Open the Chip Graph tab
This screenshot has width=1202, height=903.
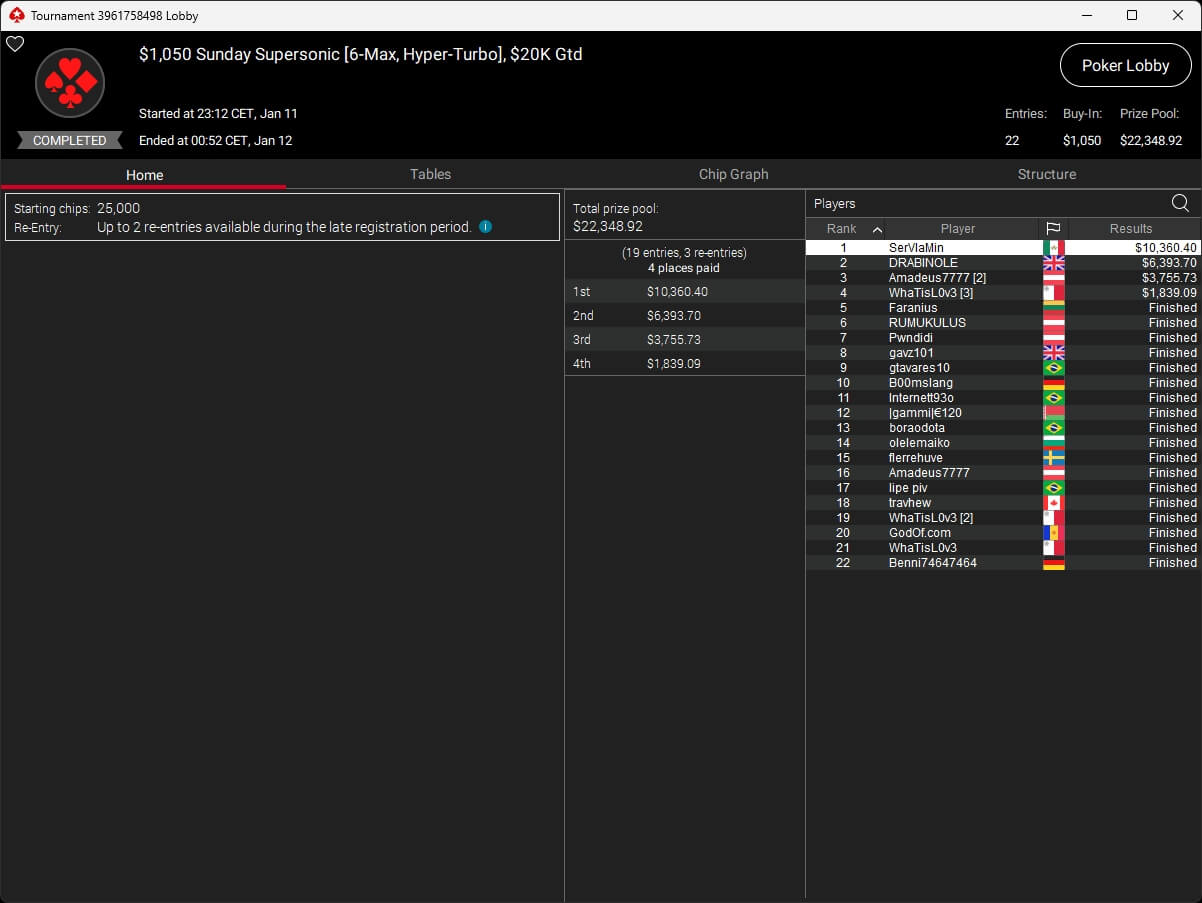point(733,174)
